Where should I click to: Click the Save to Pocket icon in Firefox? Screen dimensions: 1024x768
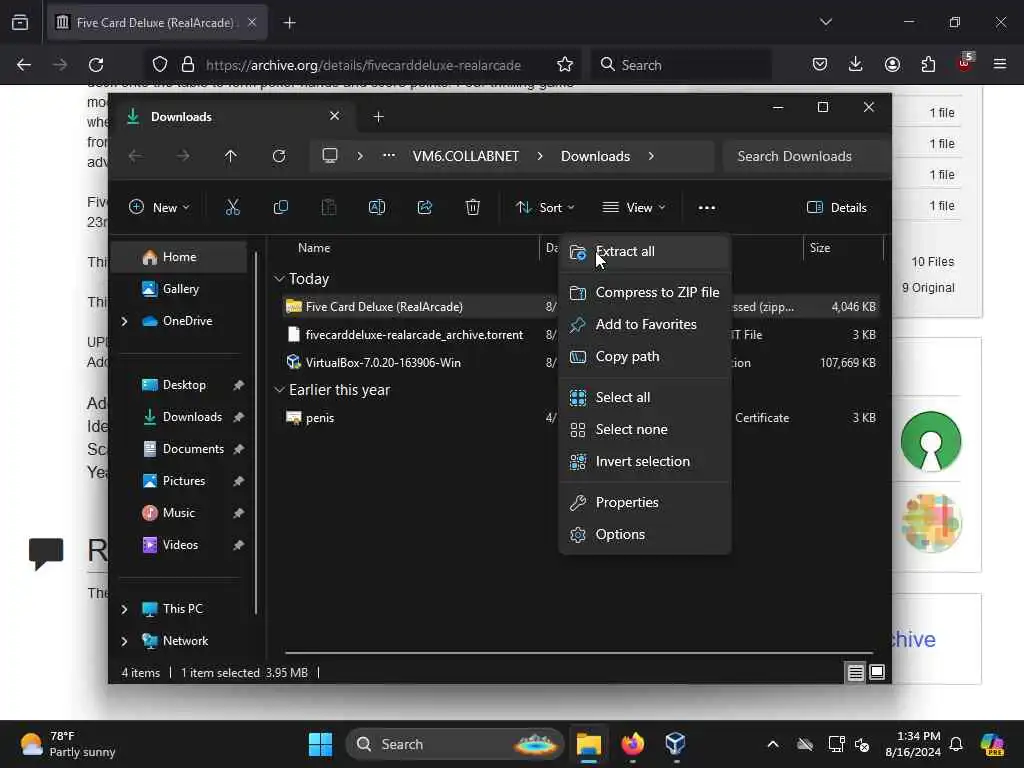(x=820, y=65)
